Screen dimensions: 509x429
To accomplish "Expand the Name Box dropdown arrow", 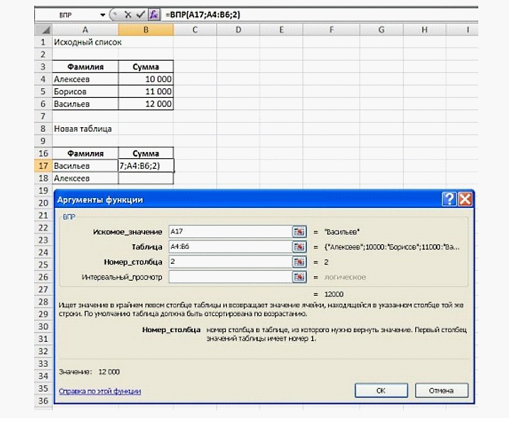I will (x=103, y=15).
